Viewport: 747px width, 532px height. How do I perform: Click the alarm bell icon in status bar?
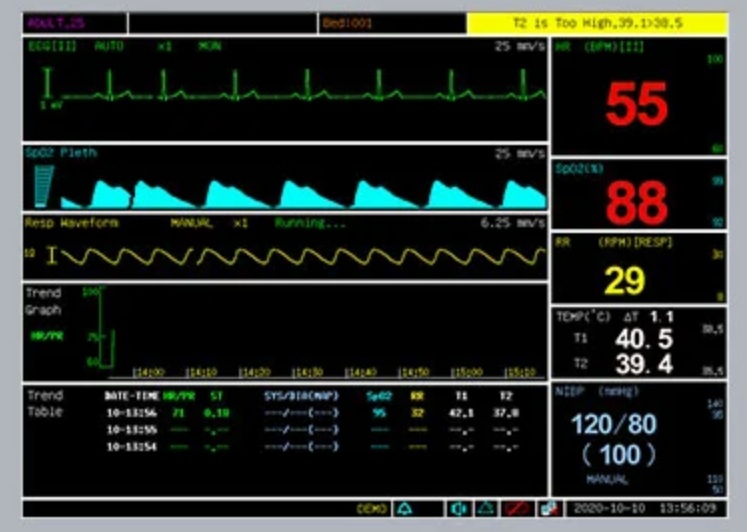point(405,509)
